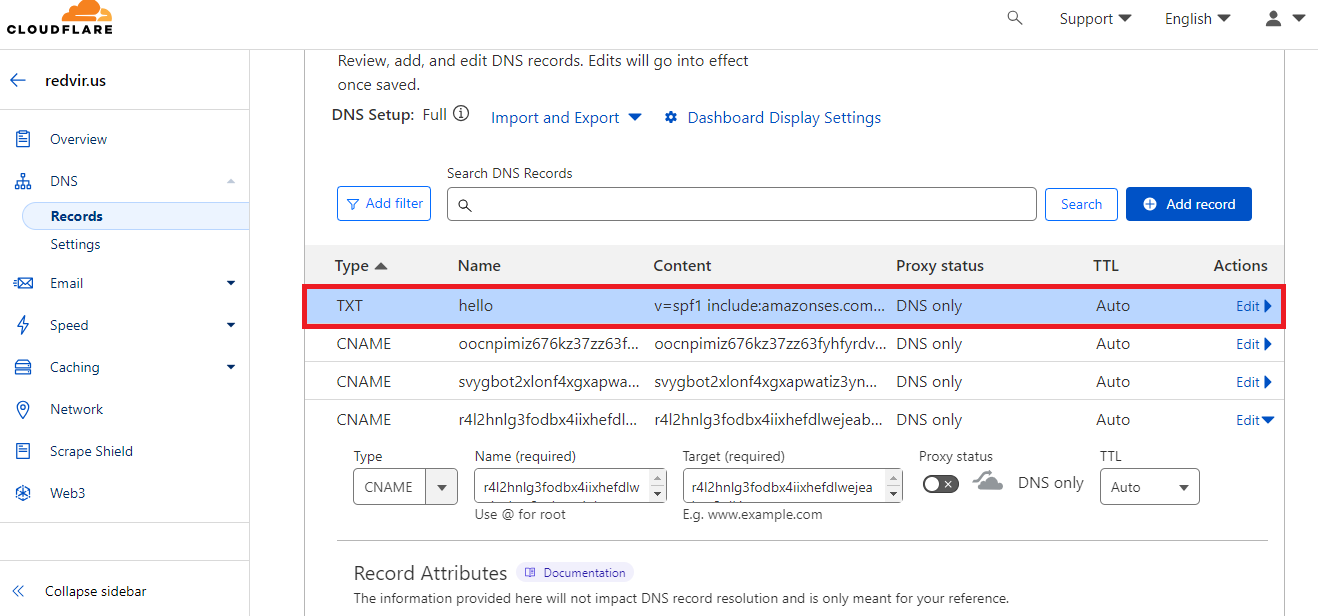Click the back arrow next to redvir.us
Viewport: 1318px width, 616px height.
coord(17,80)
